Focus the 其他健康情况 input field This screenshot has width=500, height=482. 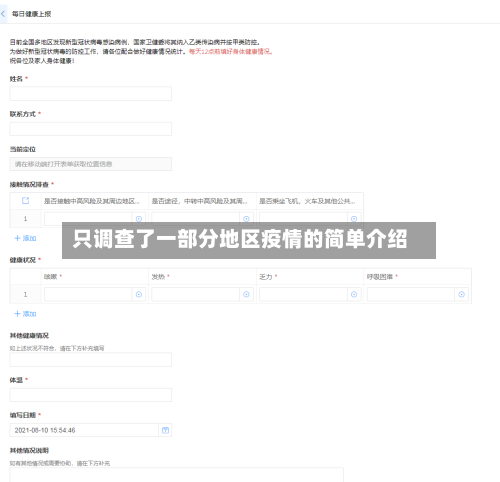(x=91, y=360)
